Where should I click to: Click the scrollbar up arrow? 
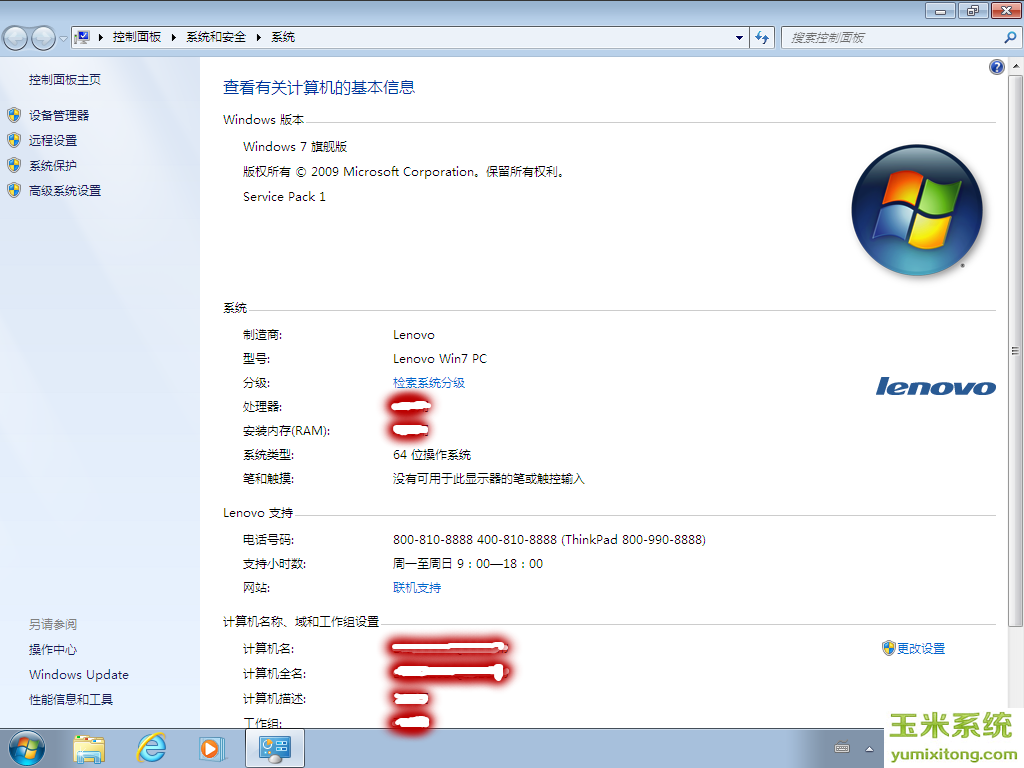(1016, 67)
